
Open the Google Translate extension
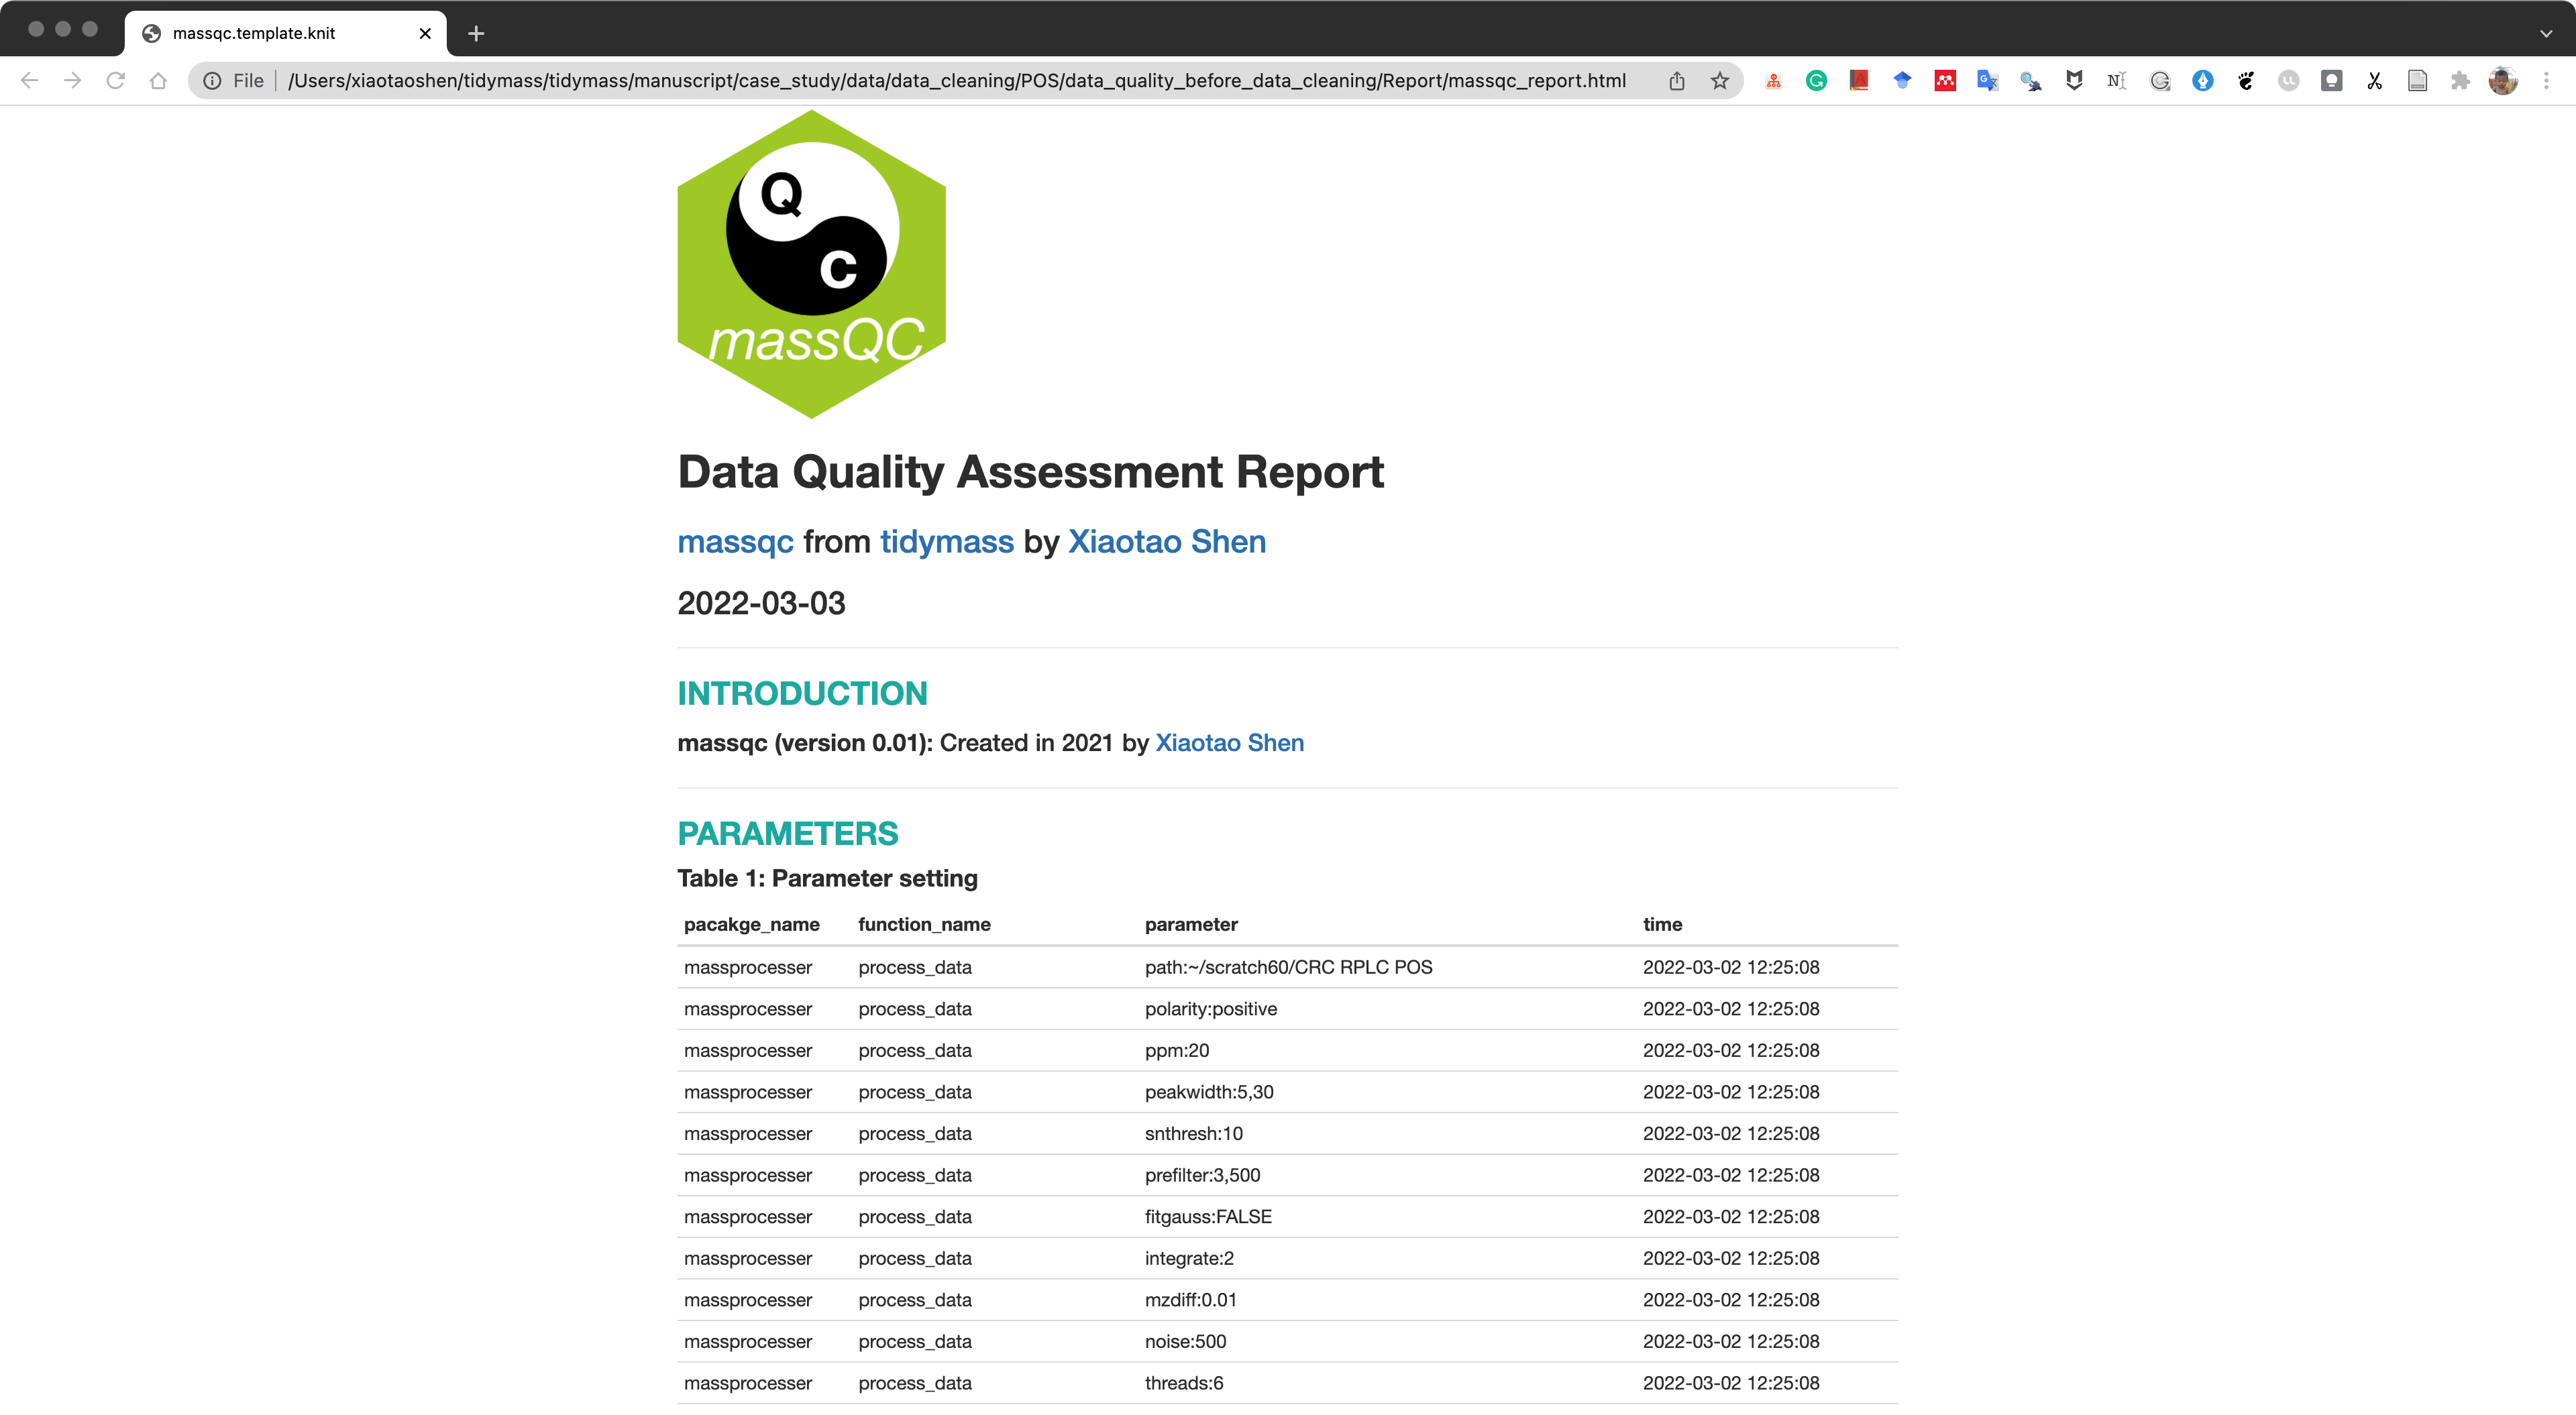1988,81
